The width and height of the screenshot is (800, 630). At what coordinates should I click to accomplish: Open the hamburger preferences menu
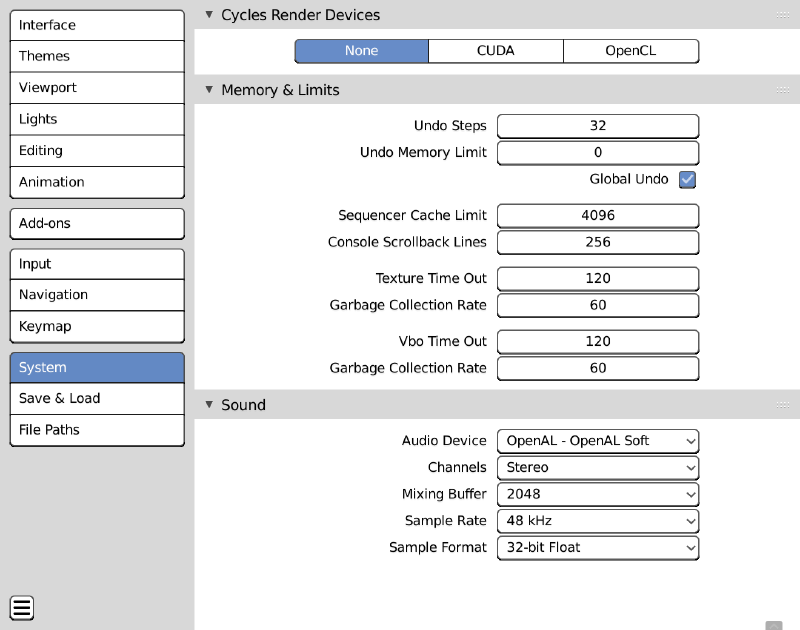click(22, 607)
